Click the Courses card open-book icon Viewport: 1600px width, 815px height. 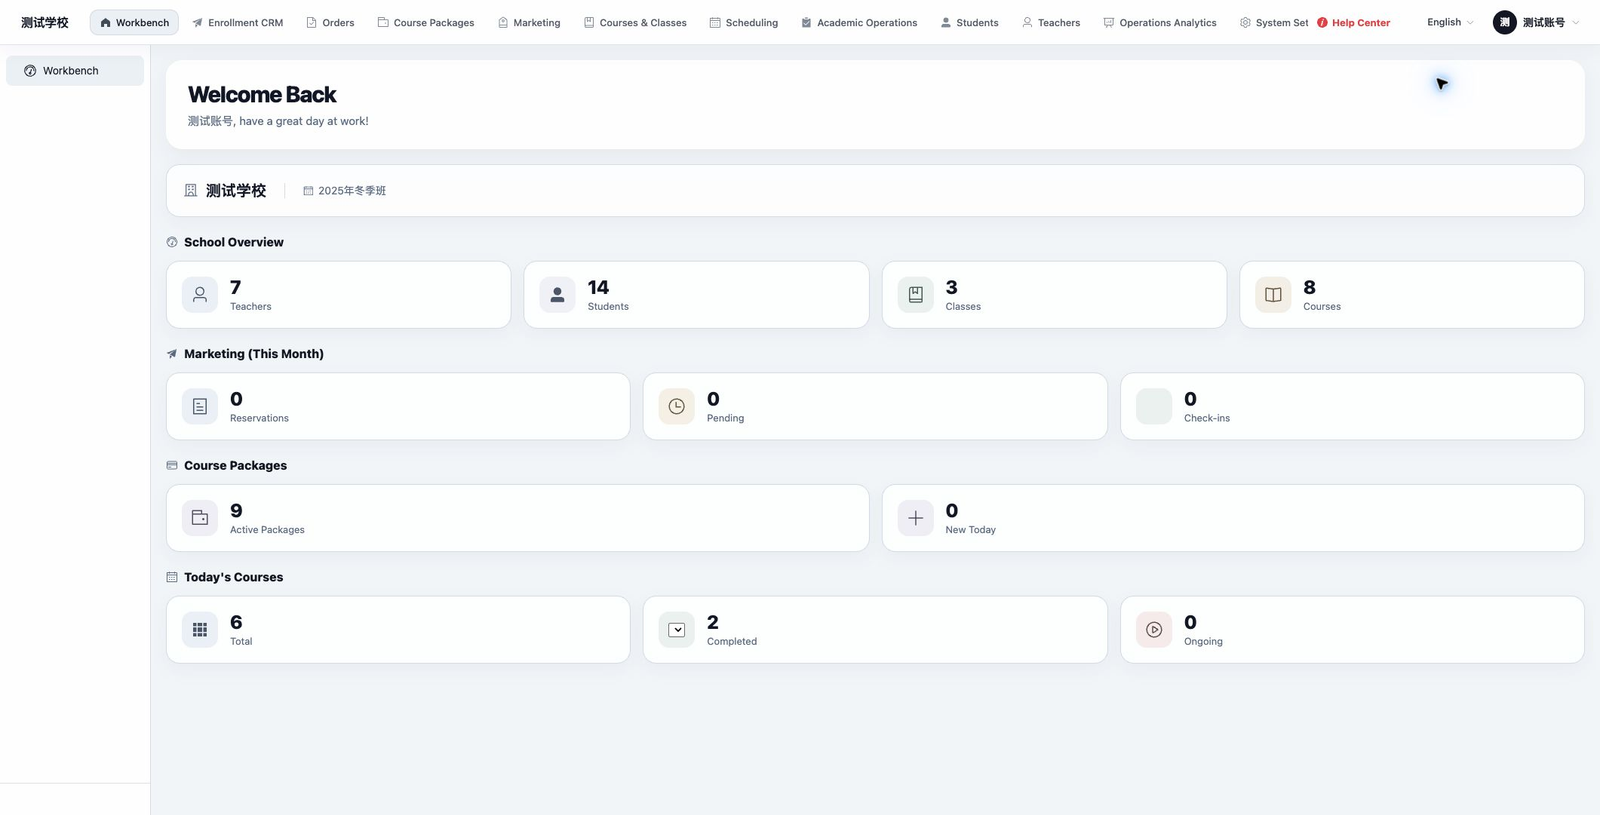[x=1273, y=294]
